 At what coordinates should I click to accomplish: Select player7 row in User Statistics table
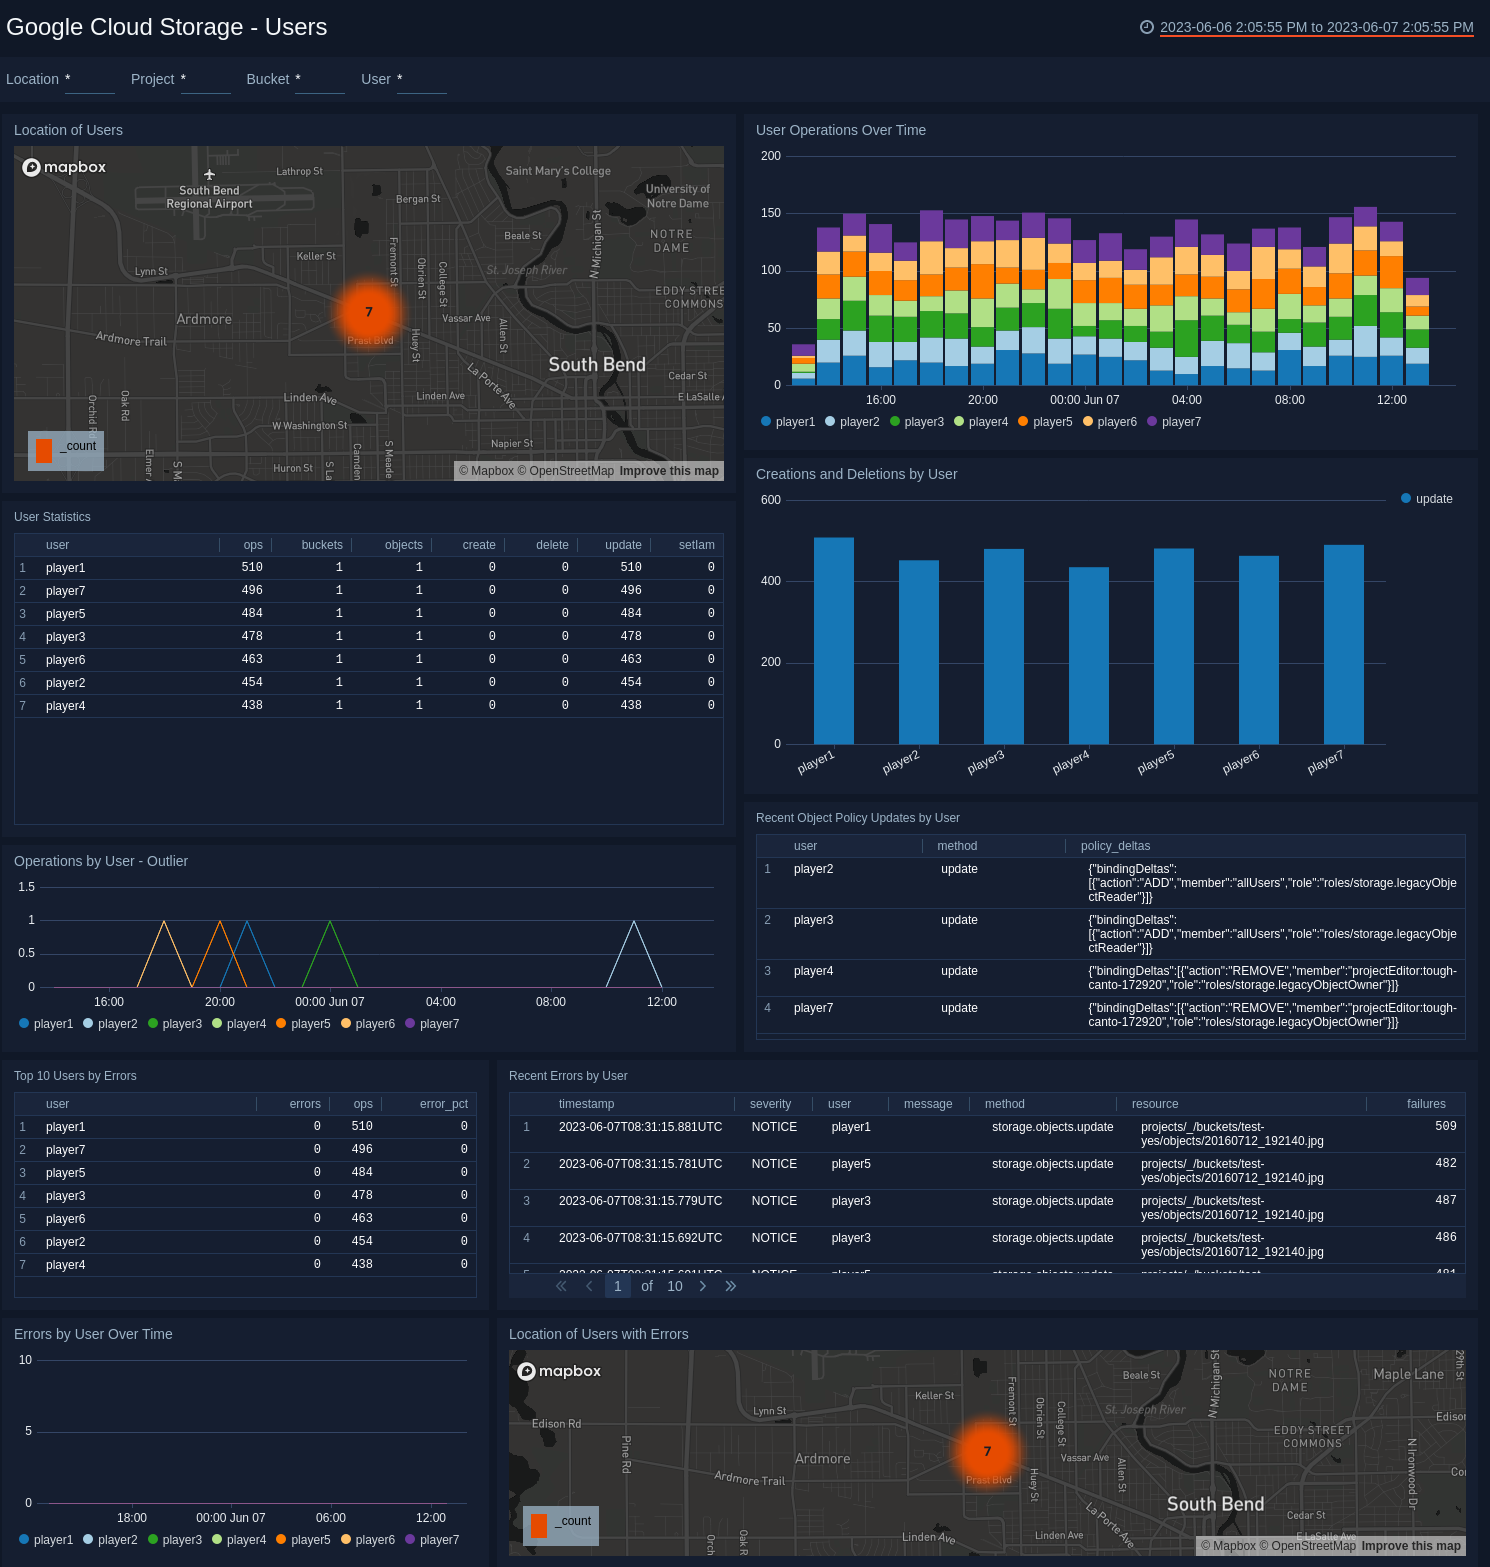coord(368,591)
